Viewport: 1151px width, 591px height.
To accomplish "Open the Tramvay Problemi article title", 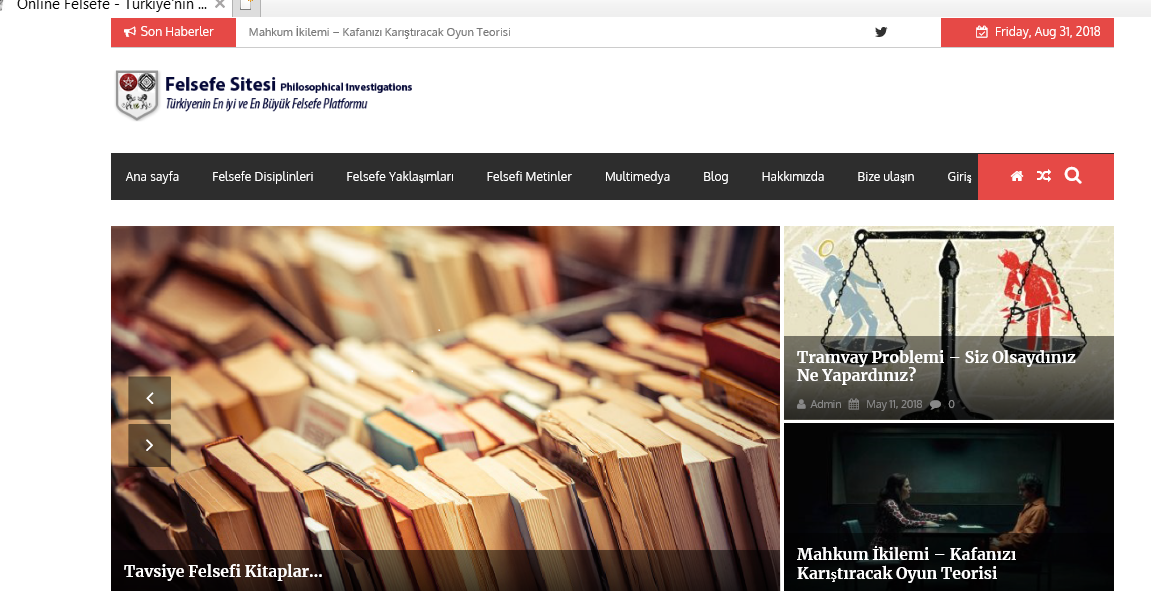I will pos(935,366).
